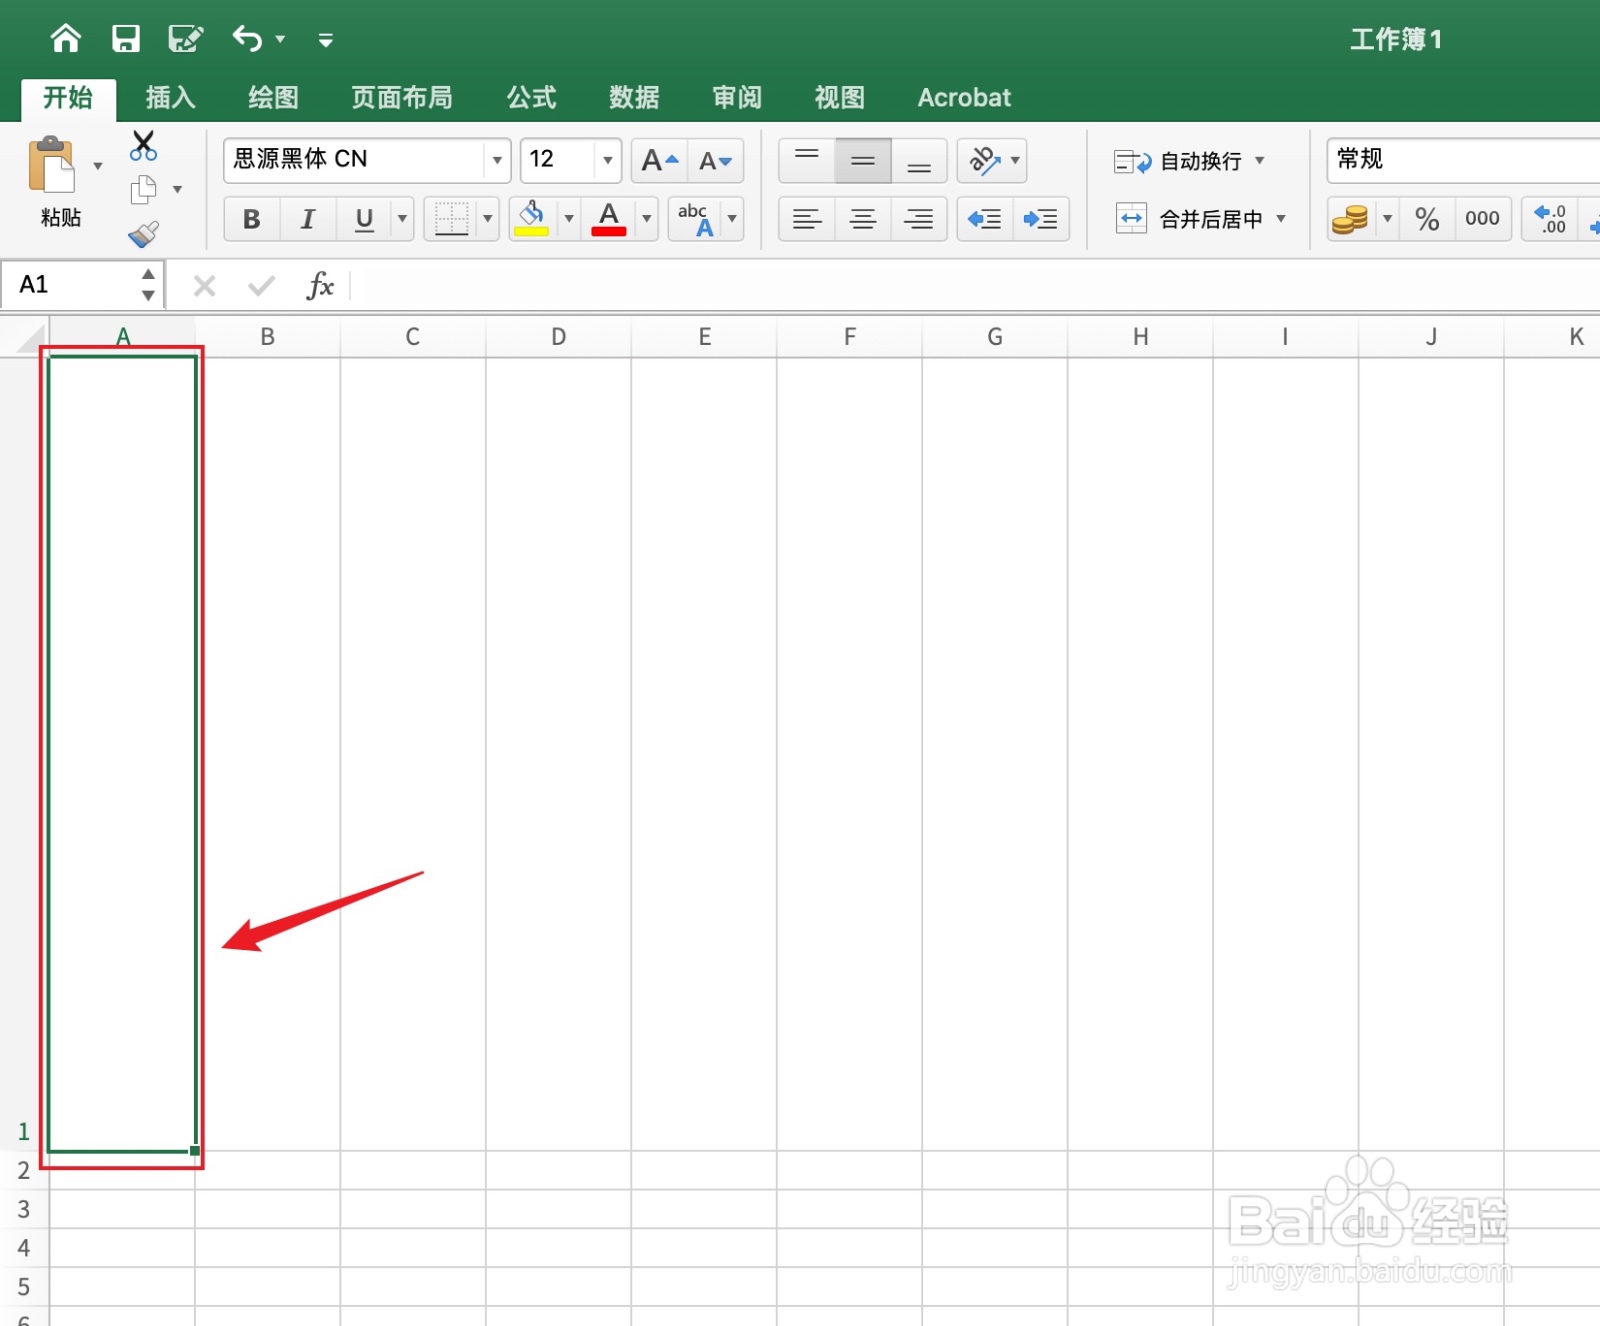This screenshot has height=1326, width=1600.
Task: Click the phonetic guide abc icon
Action: (695, 219)
